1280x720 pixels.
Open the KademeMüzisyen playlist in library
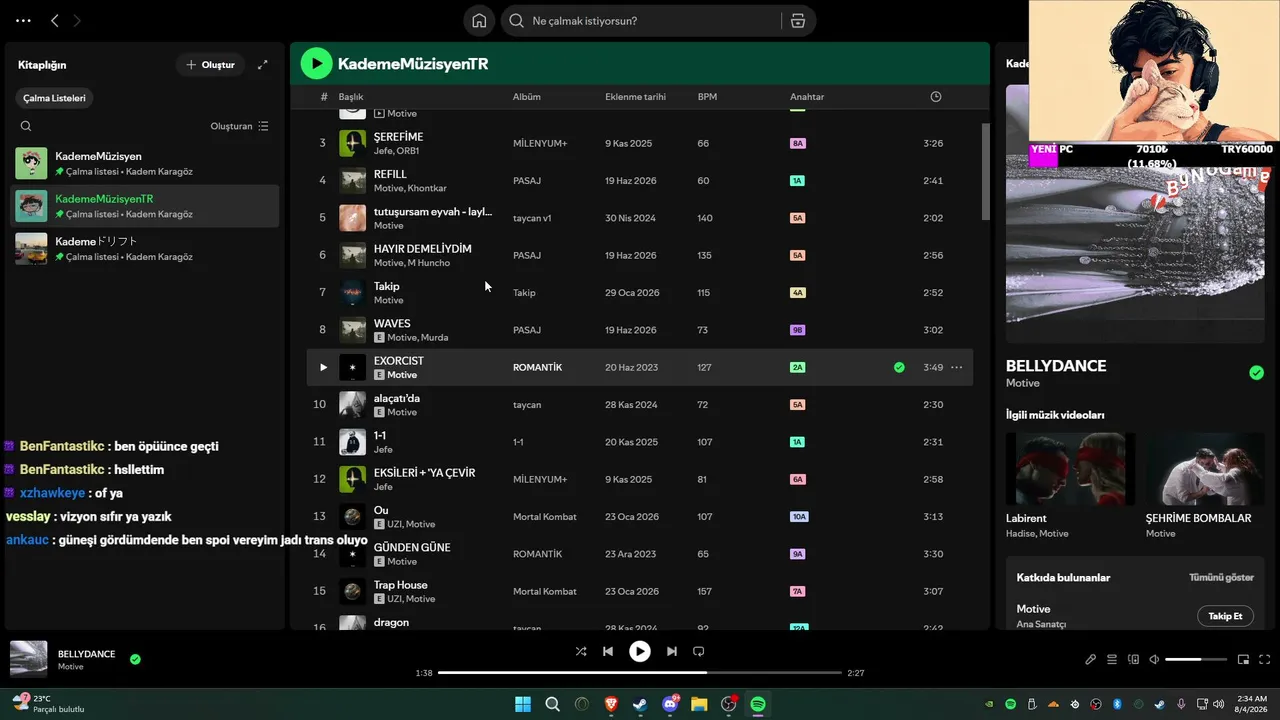(146, 163)
